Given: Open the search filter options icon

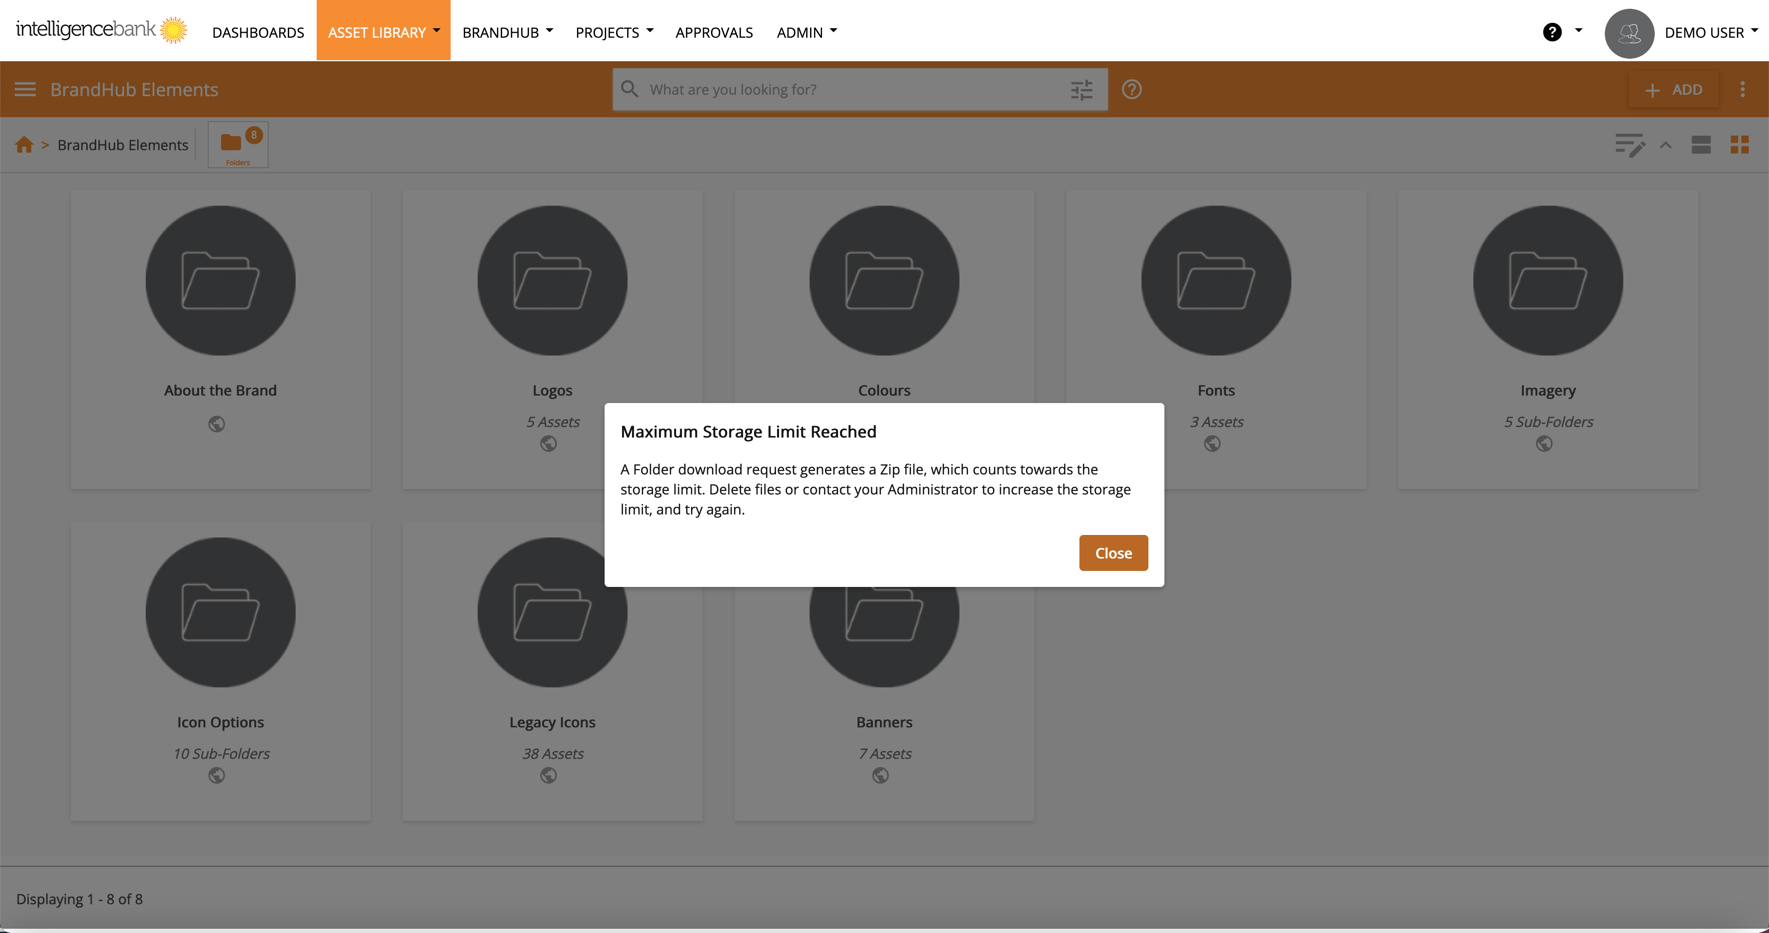Looking at the screenshot, I should point(1081,90).
